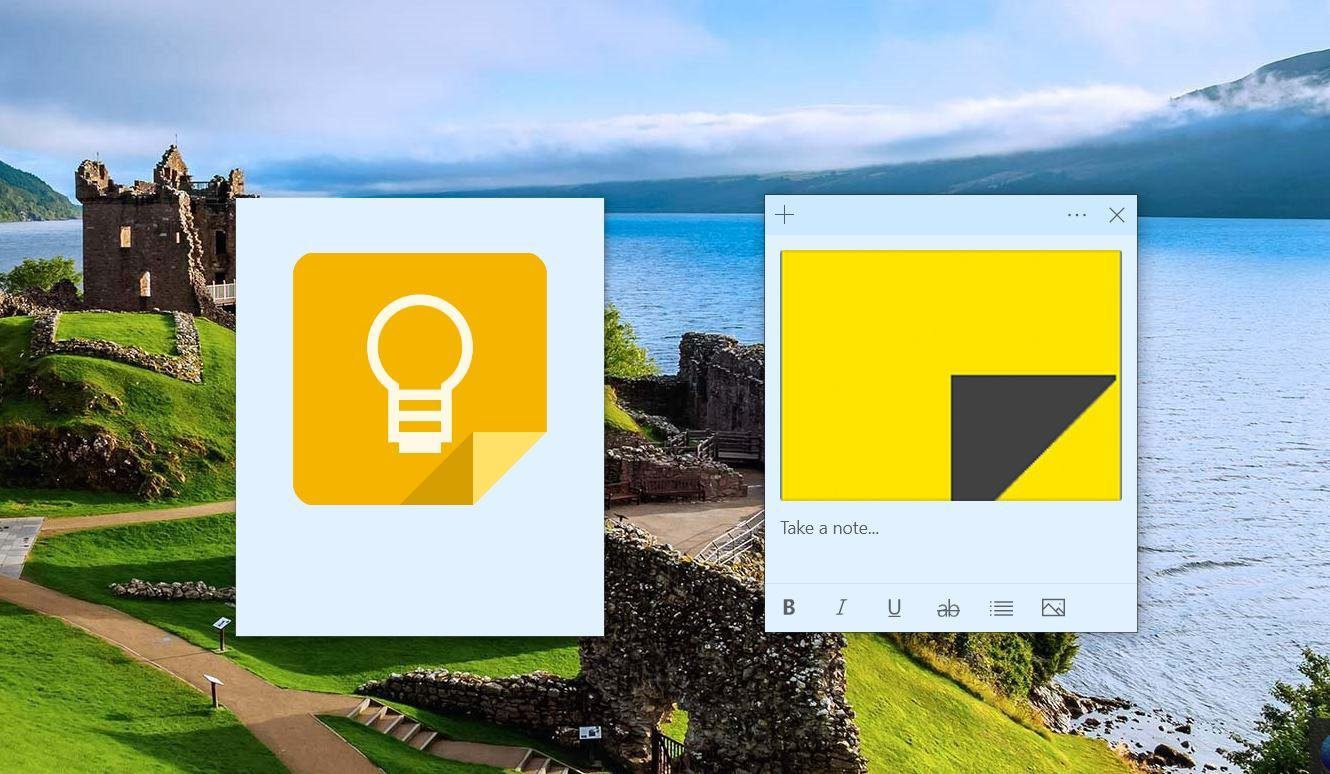Close the sticky note window
The height and width of the screenshot is (774, 1330).
coord(1117,215)
